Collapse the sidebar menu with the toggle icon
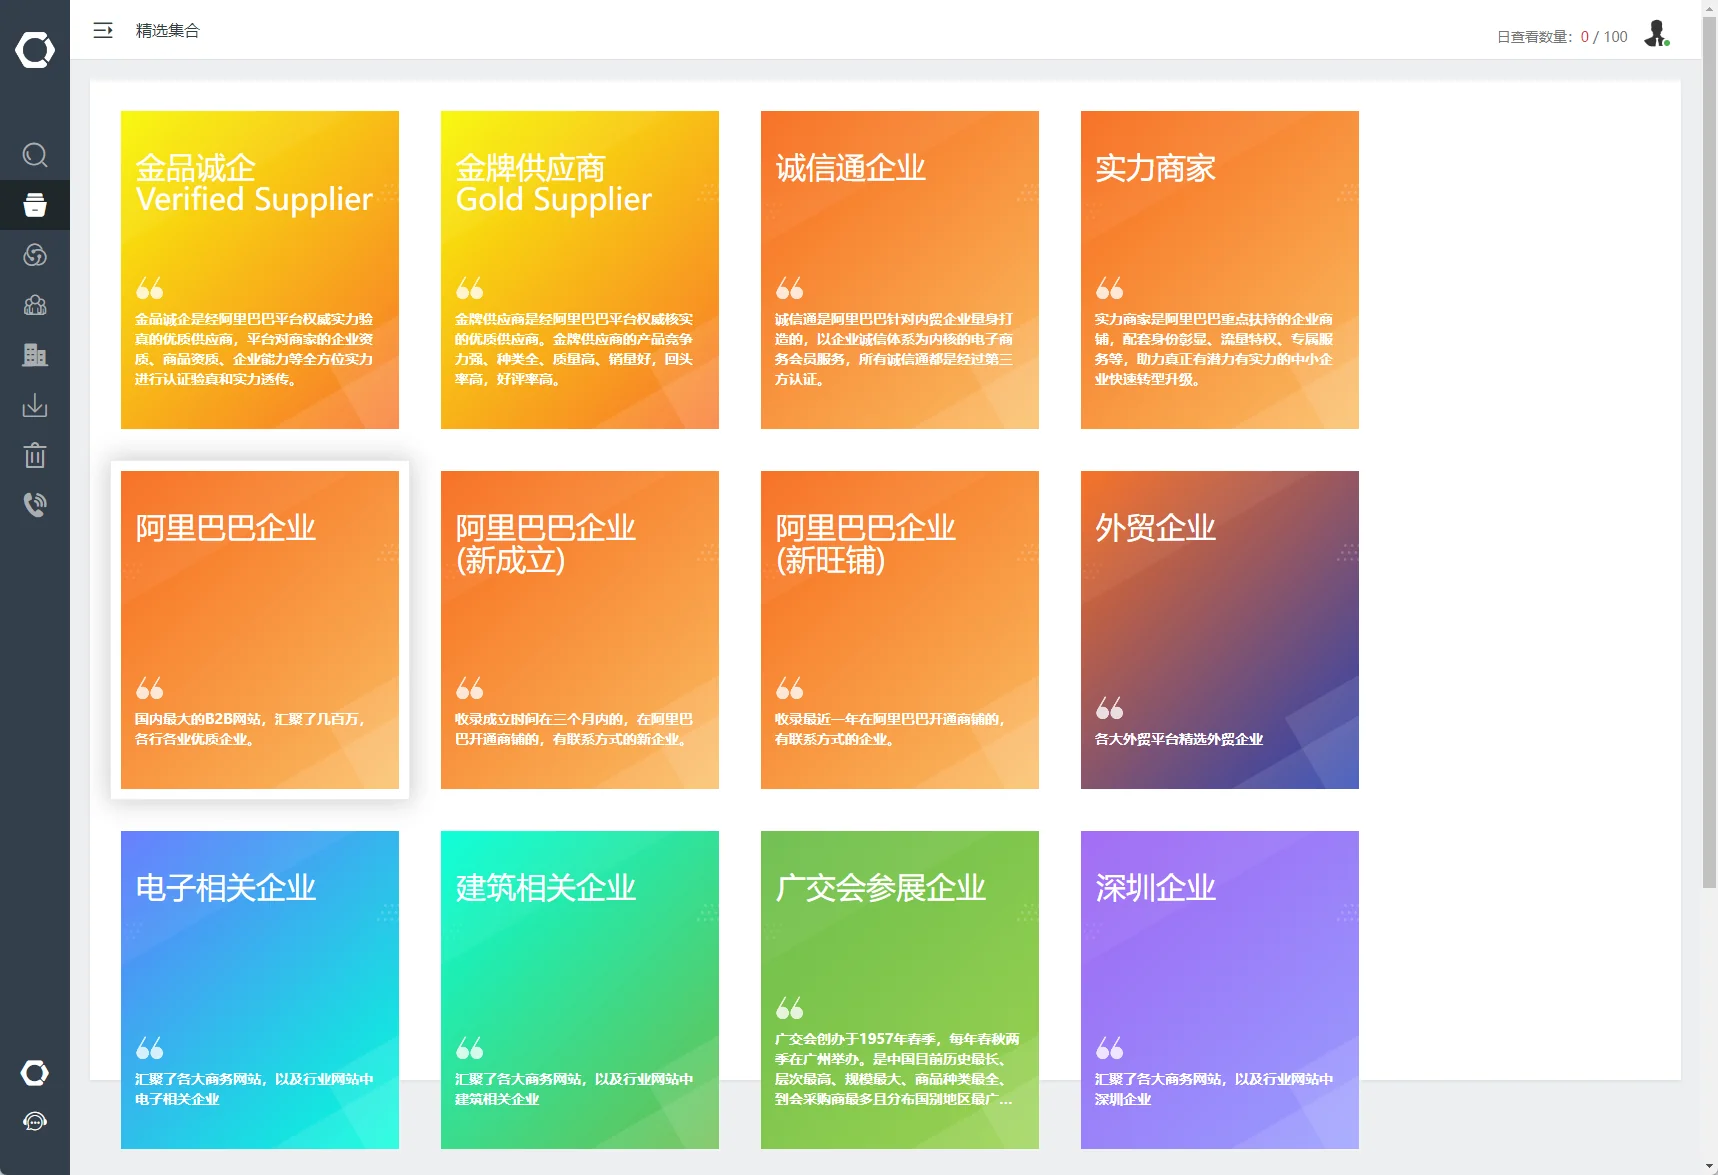 click(x=103, y=31)
